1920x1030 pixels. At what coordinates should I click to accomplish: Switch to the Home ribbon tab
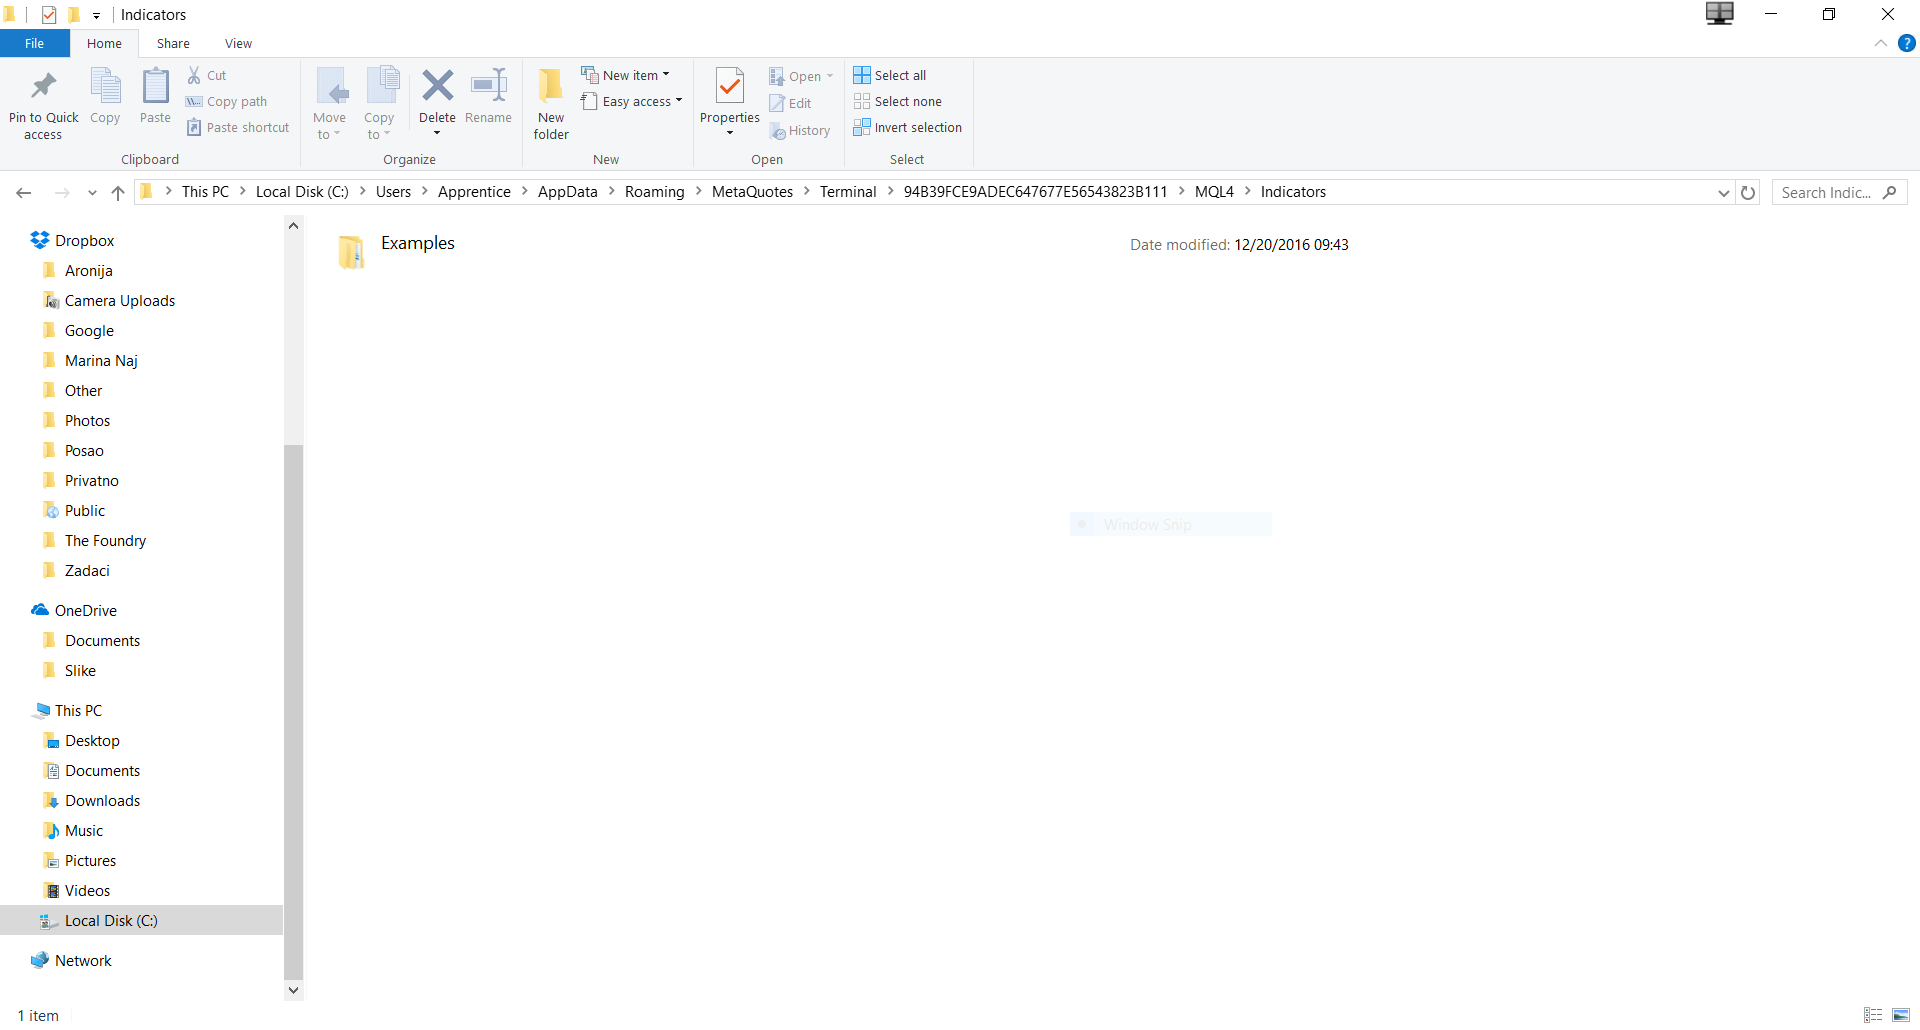click(x=104, y=43)
